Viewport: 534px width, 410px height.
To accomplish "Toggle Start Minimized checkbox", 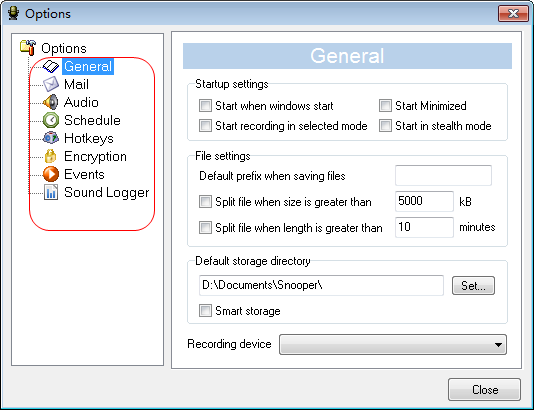I will pos(385,106).
